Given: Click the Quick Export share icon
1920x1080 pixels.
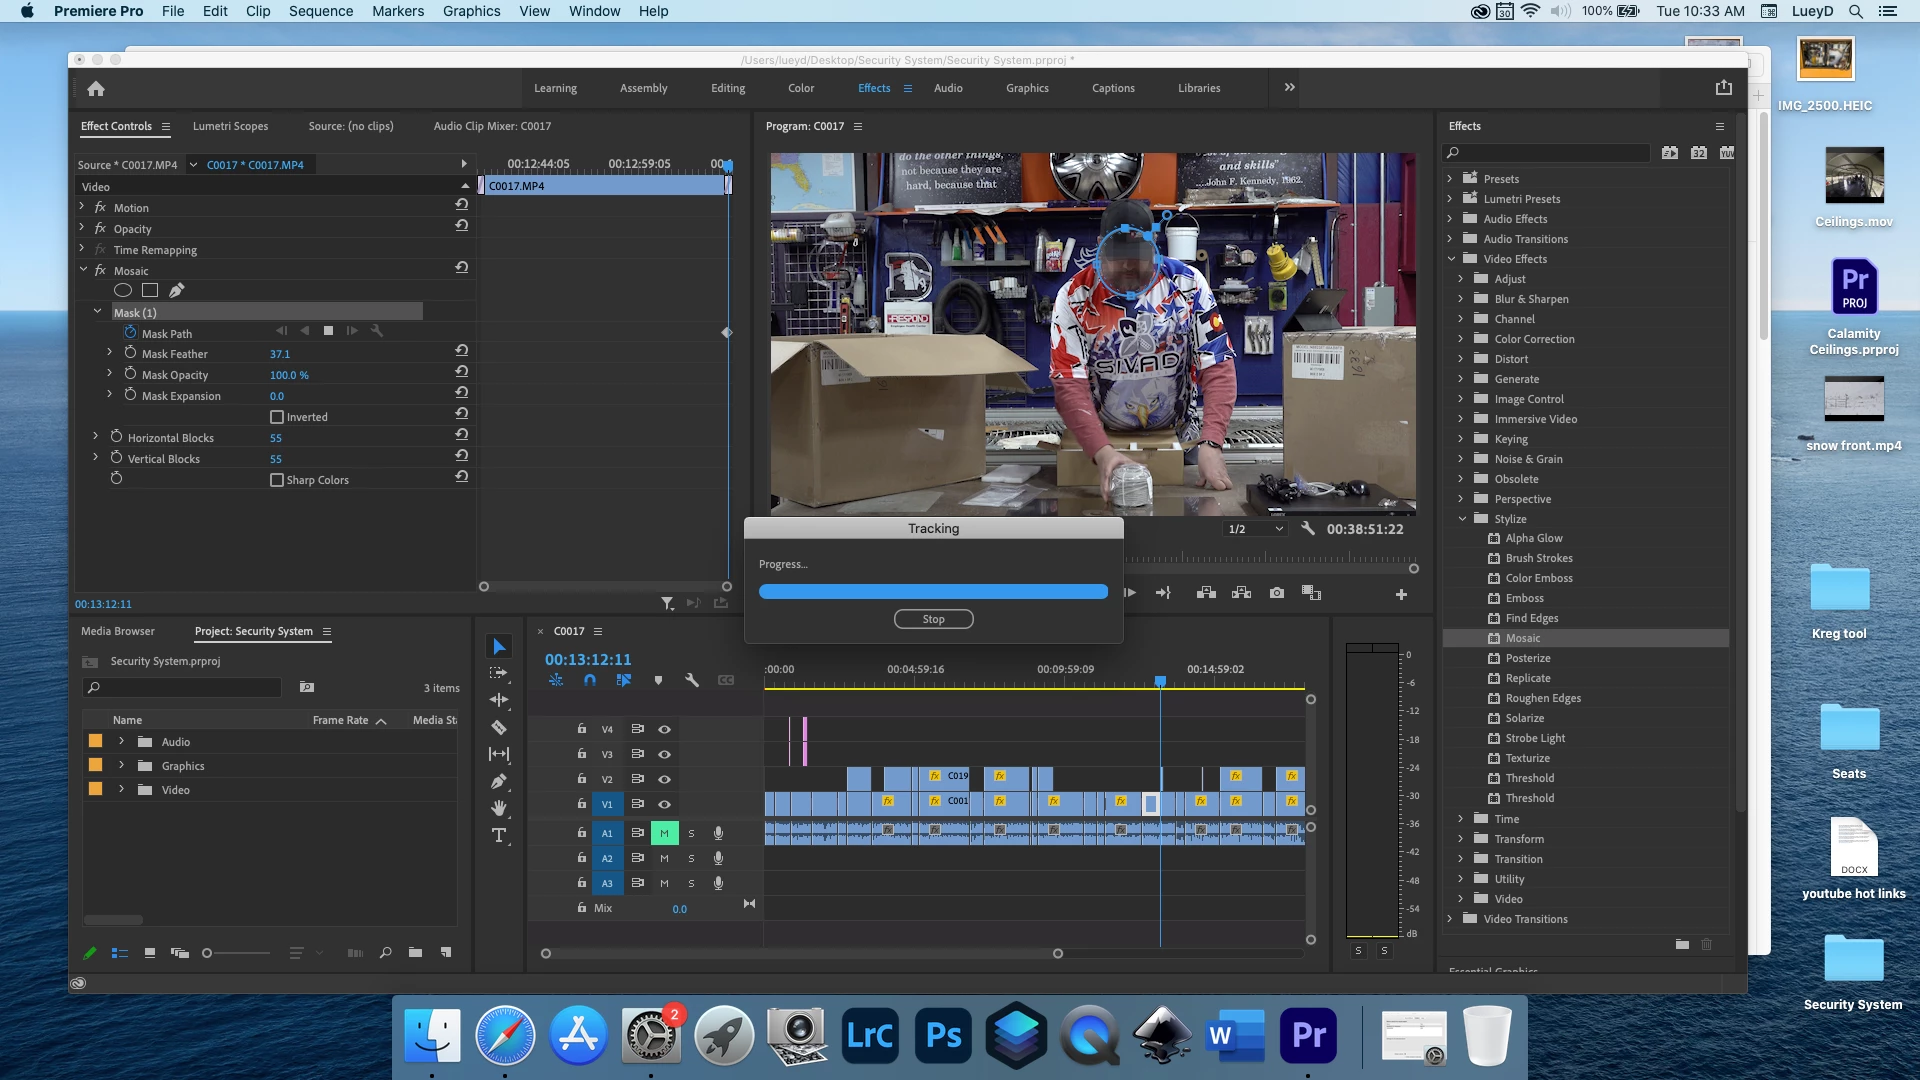Looking at the screenshot, I should (x=1724, y=88).
